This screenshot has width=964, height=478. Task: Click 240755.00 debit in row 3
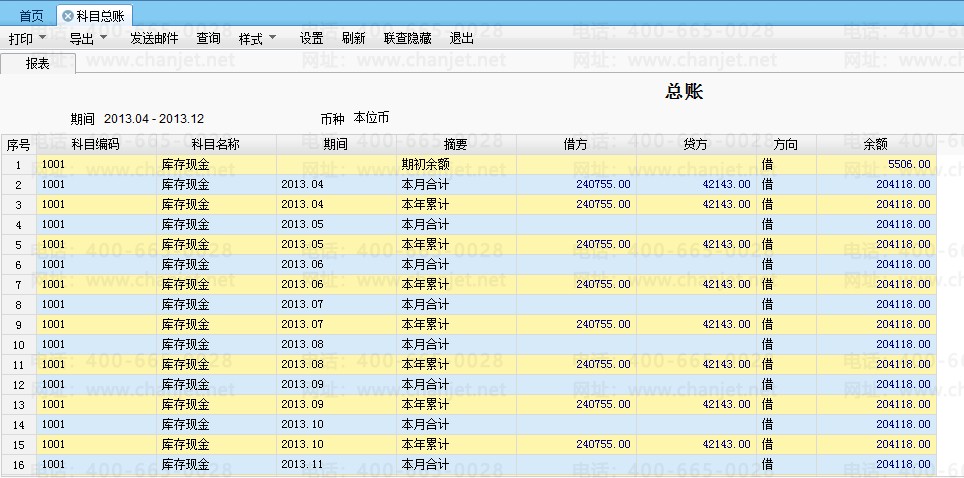575,204
